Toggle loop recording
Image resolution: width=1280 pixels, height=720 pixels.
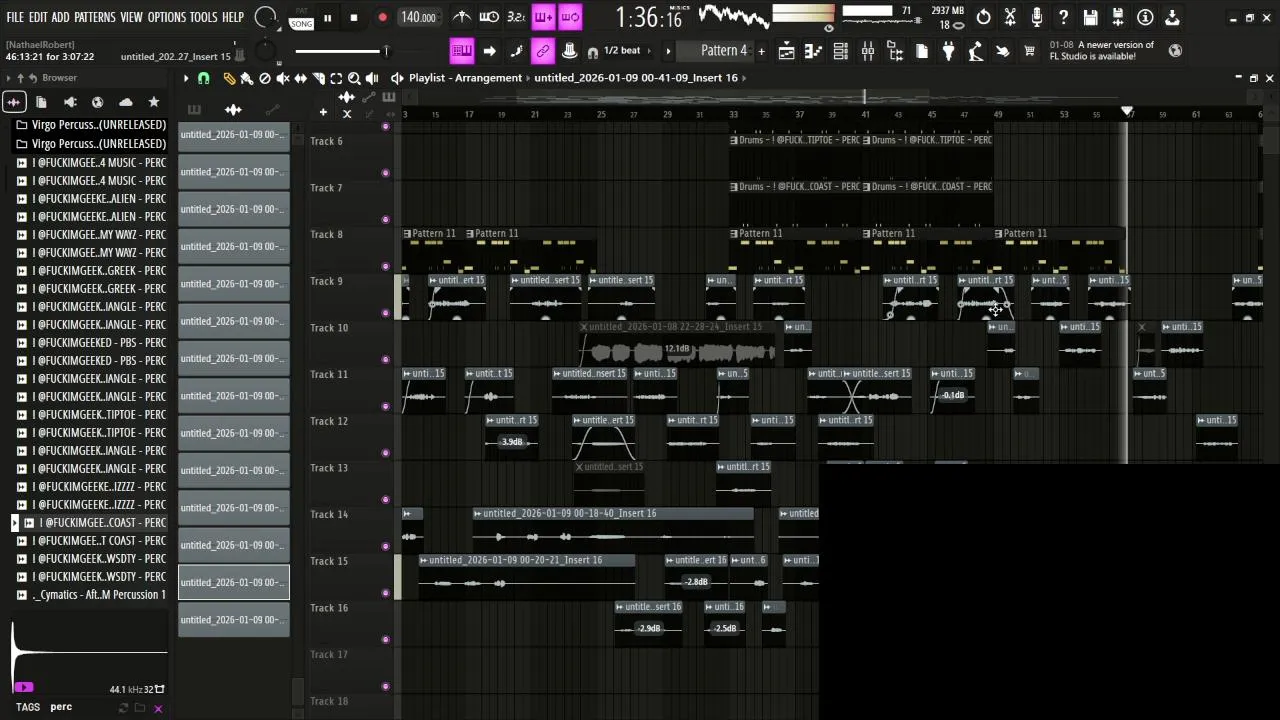tap(570, 17)
